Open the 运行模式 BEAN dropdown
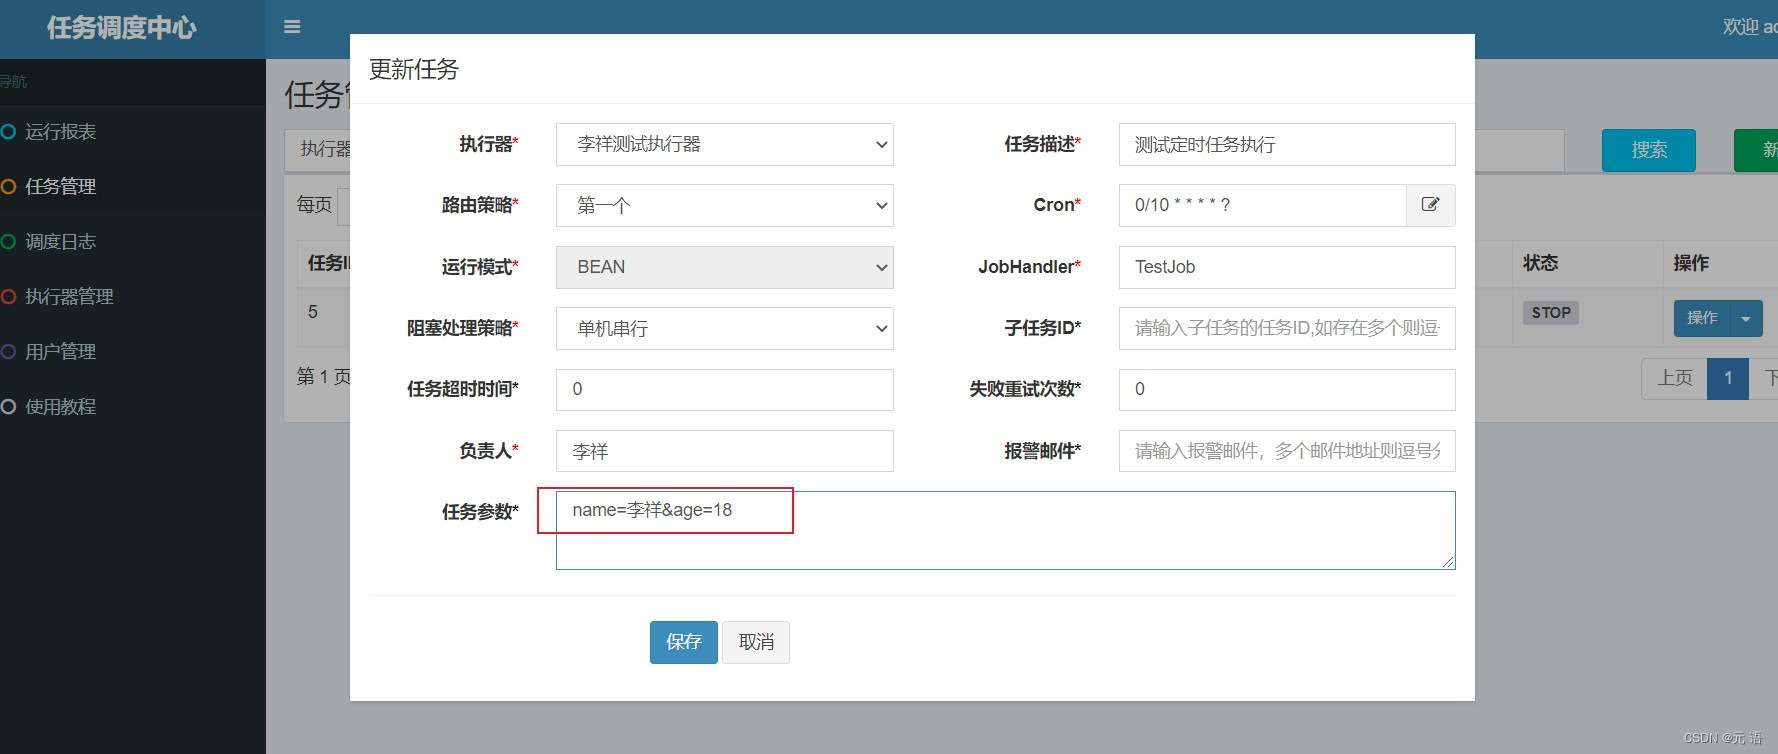This screenshot has height=754, width=1778. pyautogui.click(x=725, y=267)
